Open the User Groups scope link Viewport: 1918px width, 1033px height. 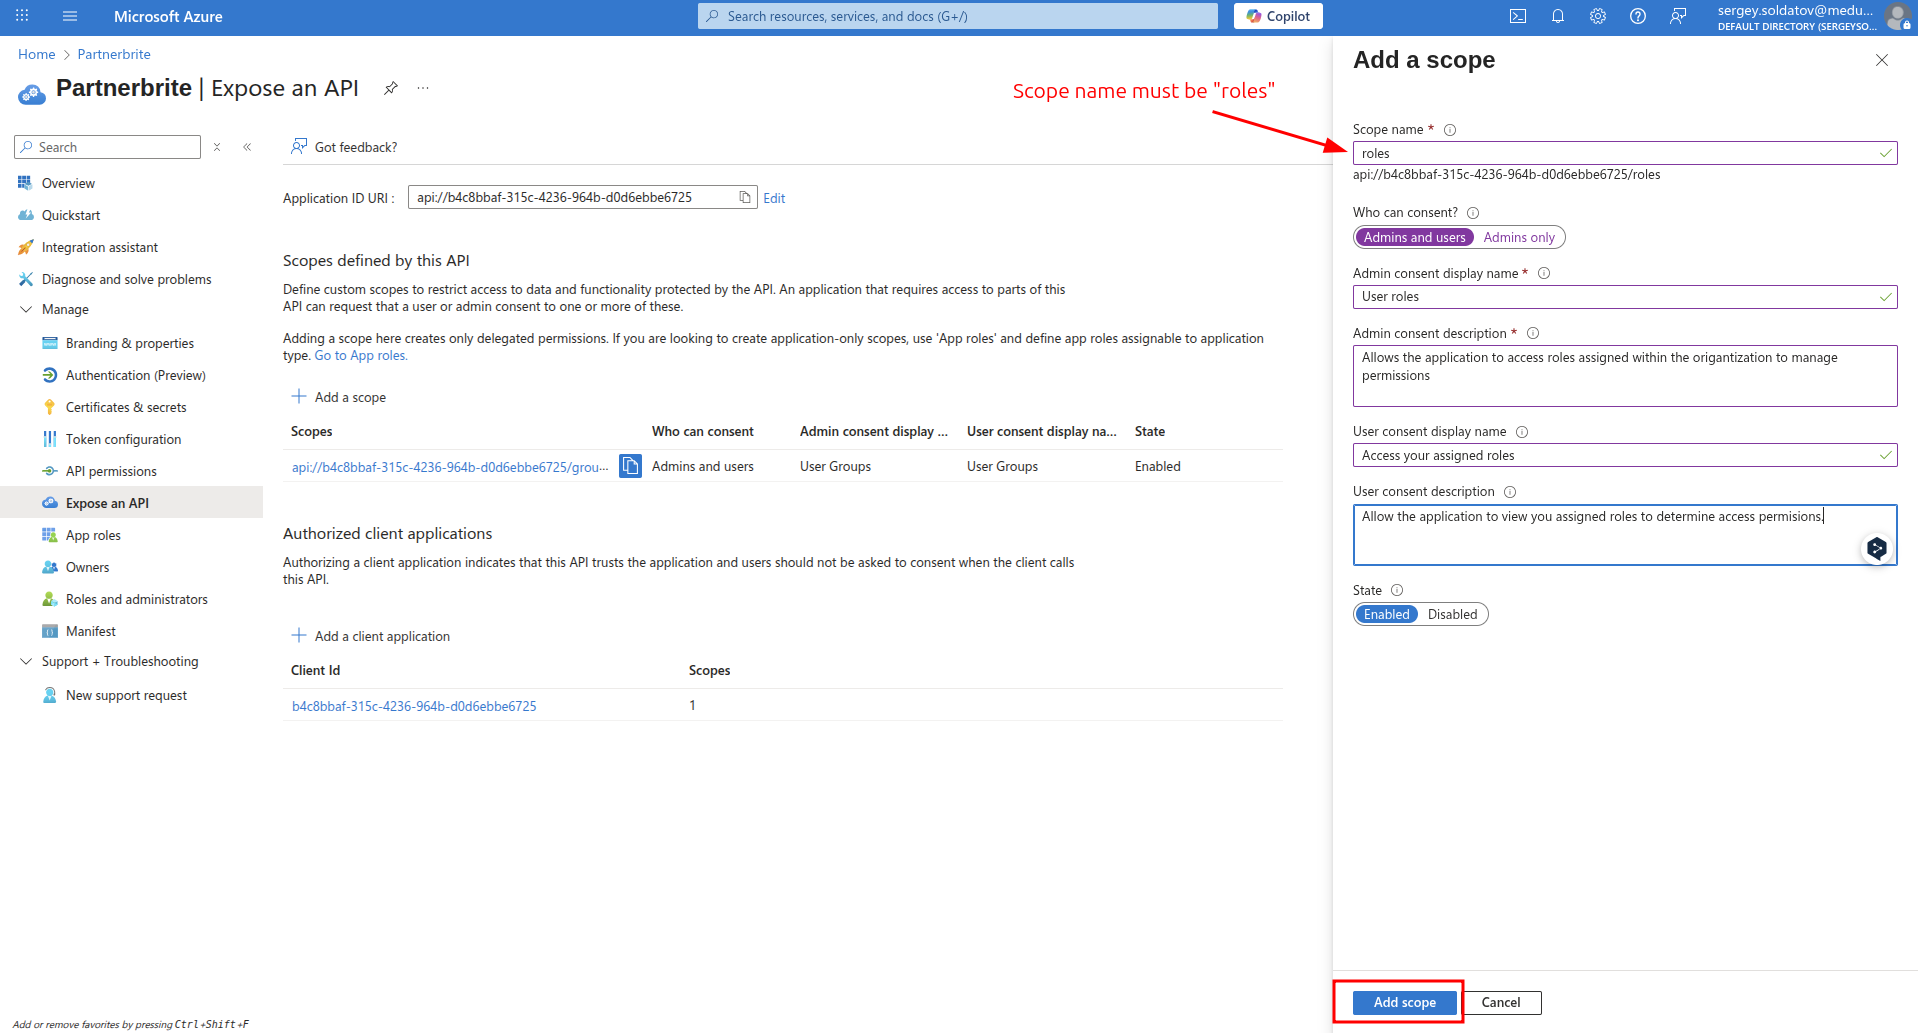click(x=450, y=467)
